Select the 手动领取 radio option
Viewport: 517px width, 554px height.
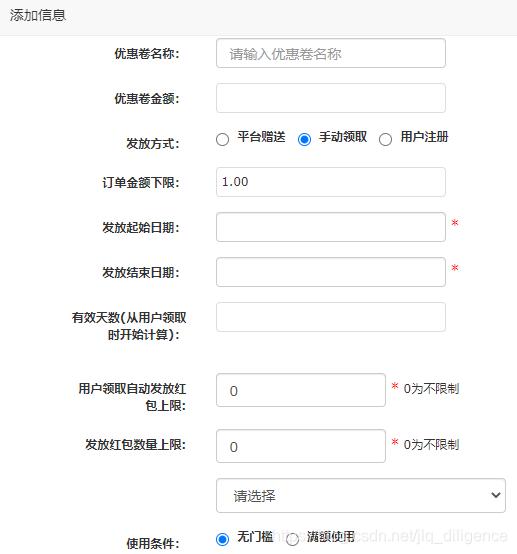[x=304, y=140]
